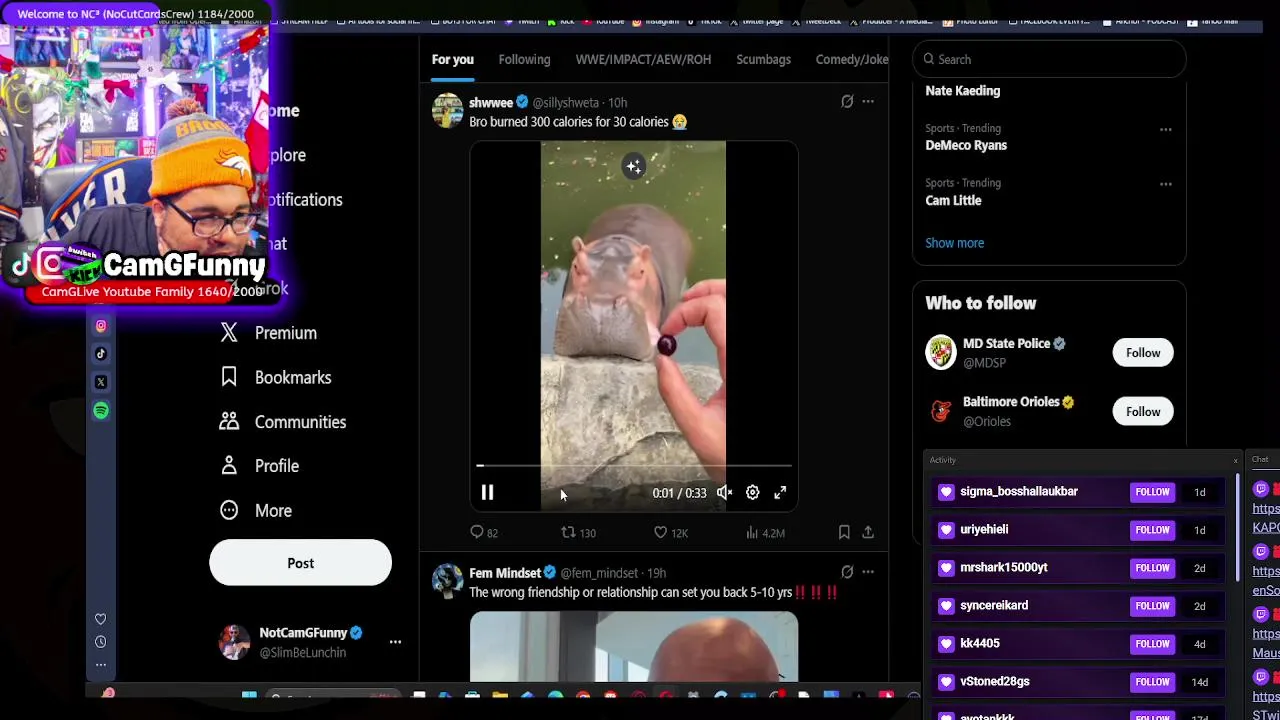The image size is (1280, 720).
Task: Follow kk4405 in Activity panel
Action: [x=1152, y=644]
